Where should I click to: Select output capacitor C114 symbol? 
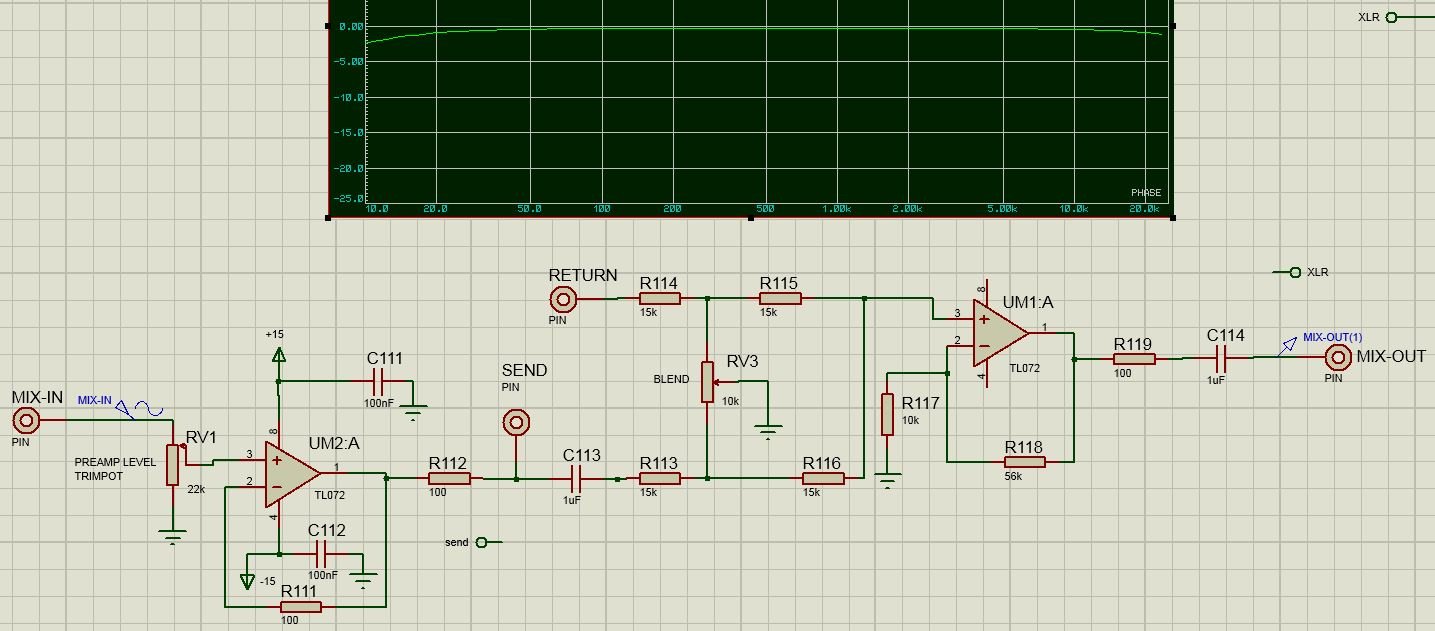click(1222, 358)
